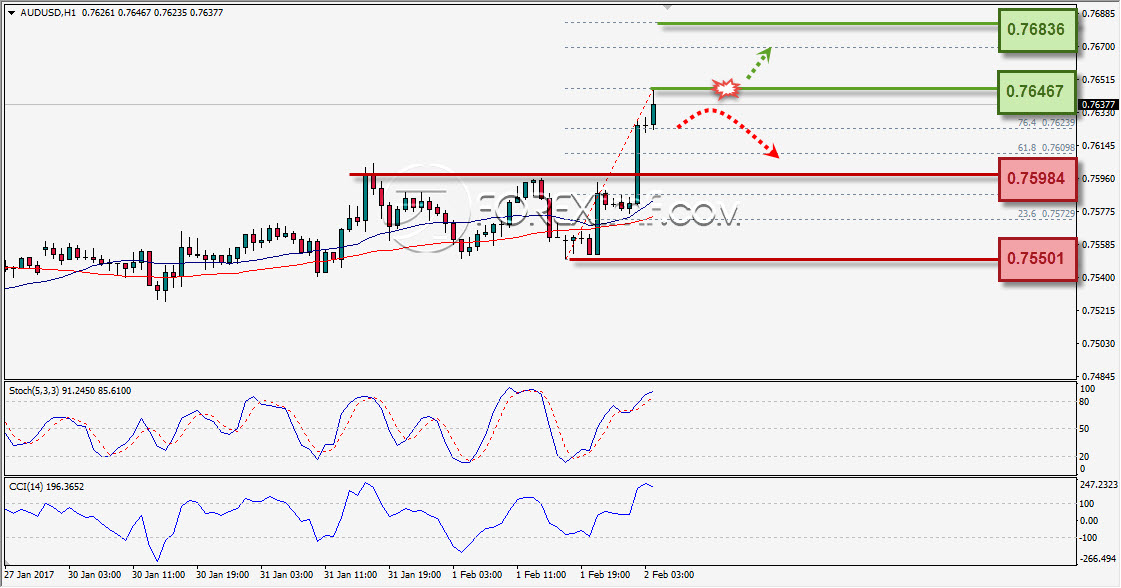Image resolution: width=1121 pixels, height=588 pixels.
Task: Click price scale value 0.76145
Action: [x=1099, y=145]
